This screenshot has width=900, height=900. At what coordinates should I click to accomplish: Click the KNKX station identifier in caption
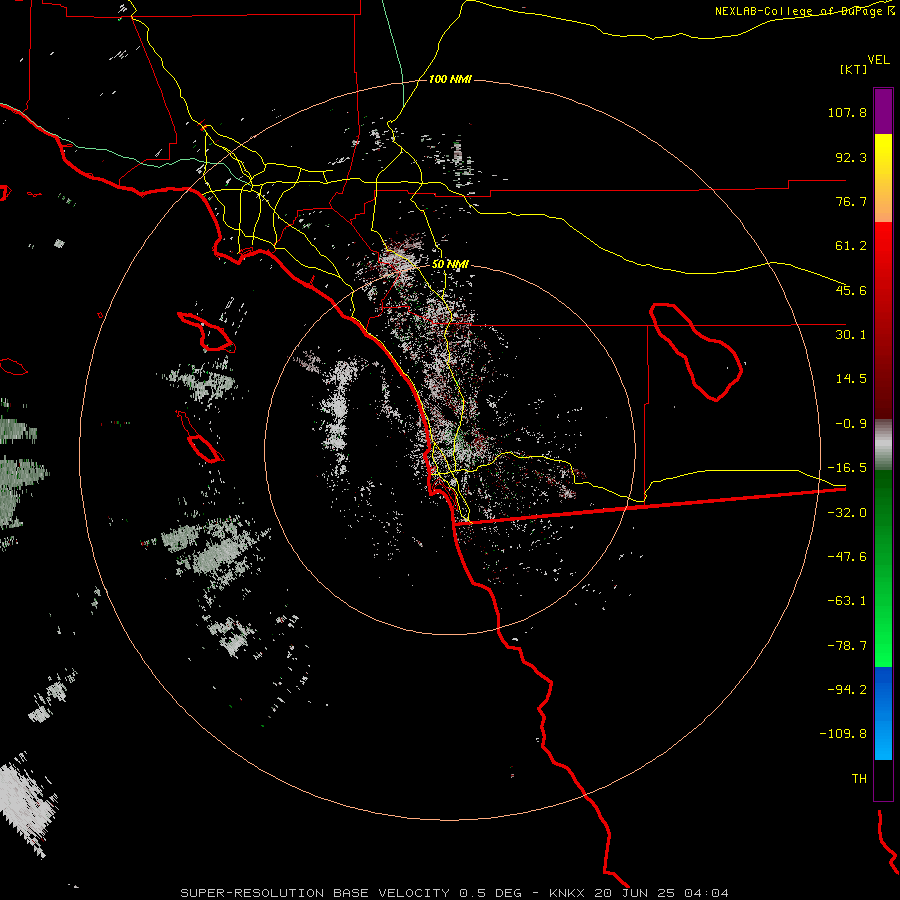coord(568,893)
